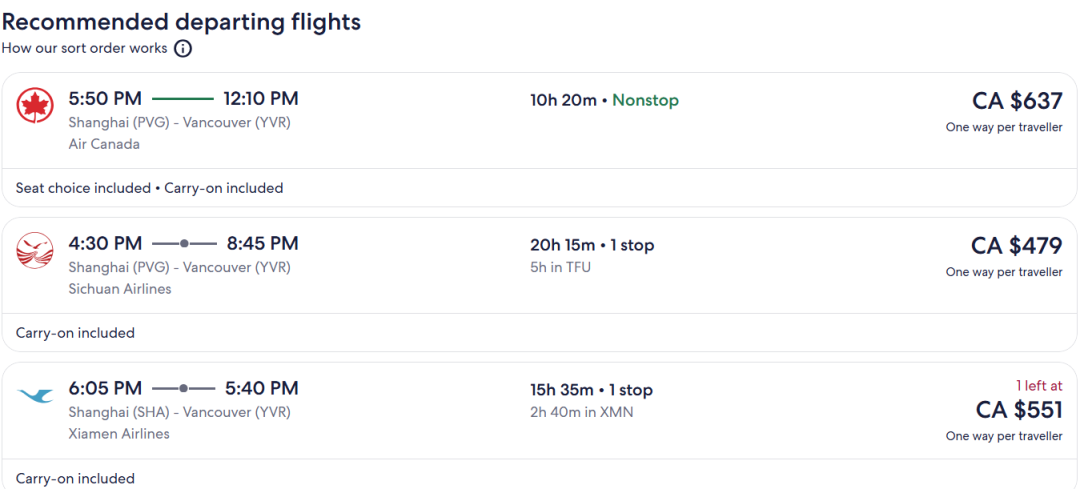
Task: Open 'How our sort order works' link
Action: click(85, 48)
